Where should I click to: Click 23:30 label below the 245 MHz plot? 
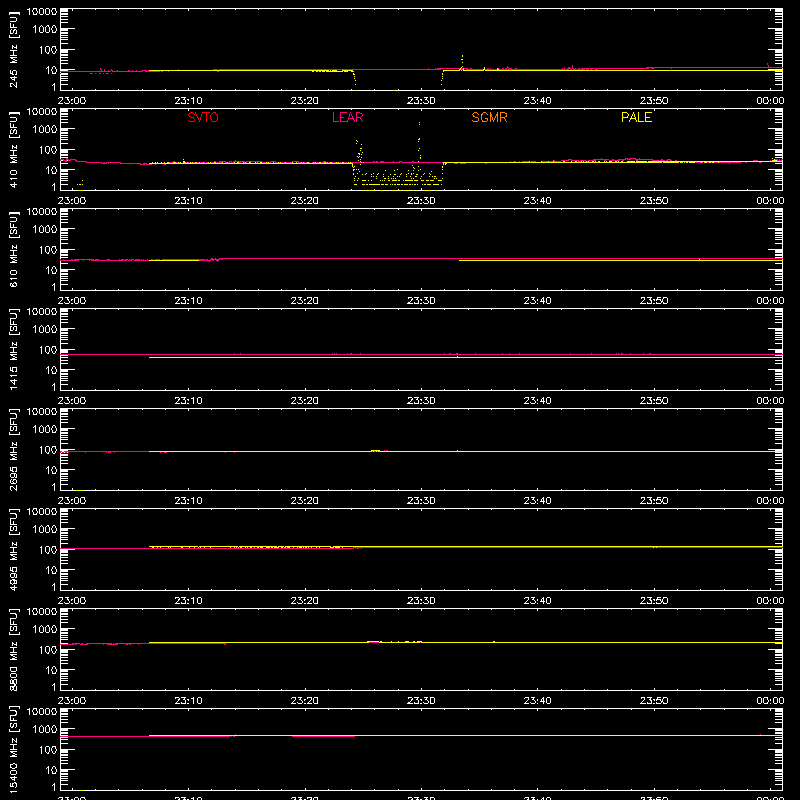[421, 101]
